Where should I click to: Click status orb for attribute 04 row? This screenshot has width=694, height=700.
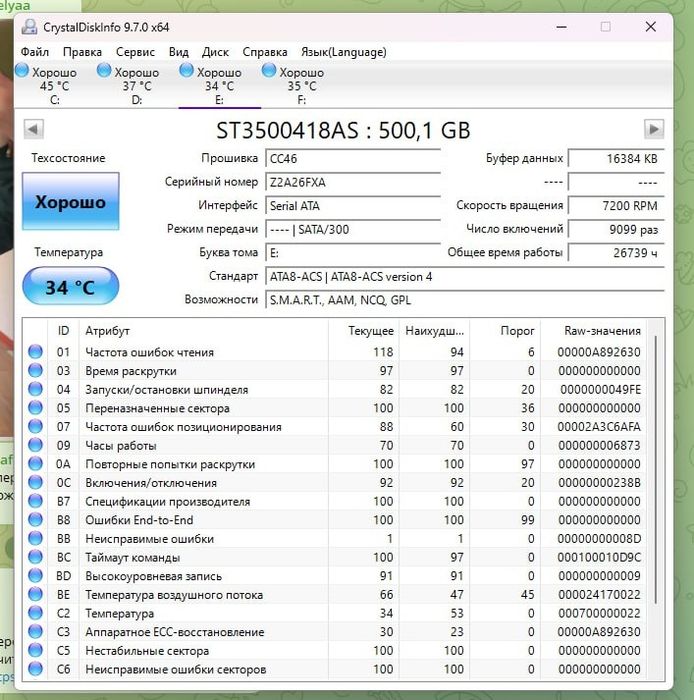click(35, 389)
